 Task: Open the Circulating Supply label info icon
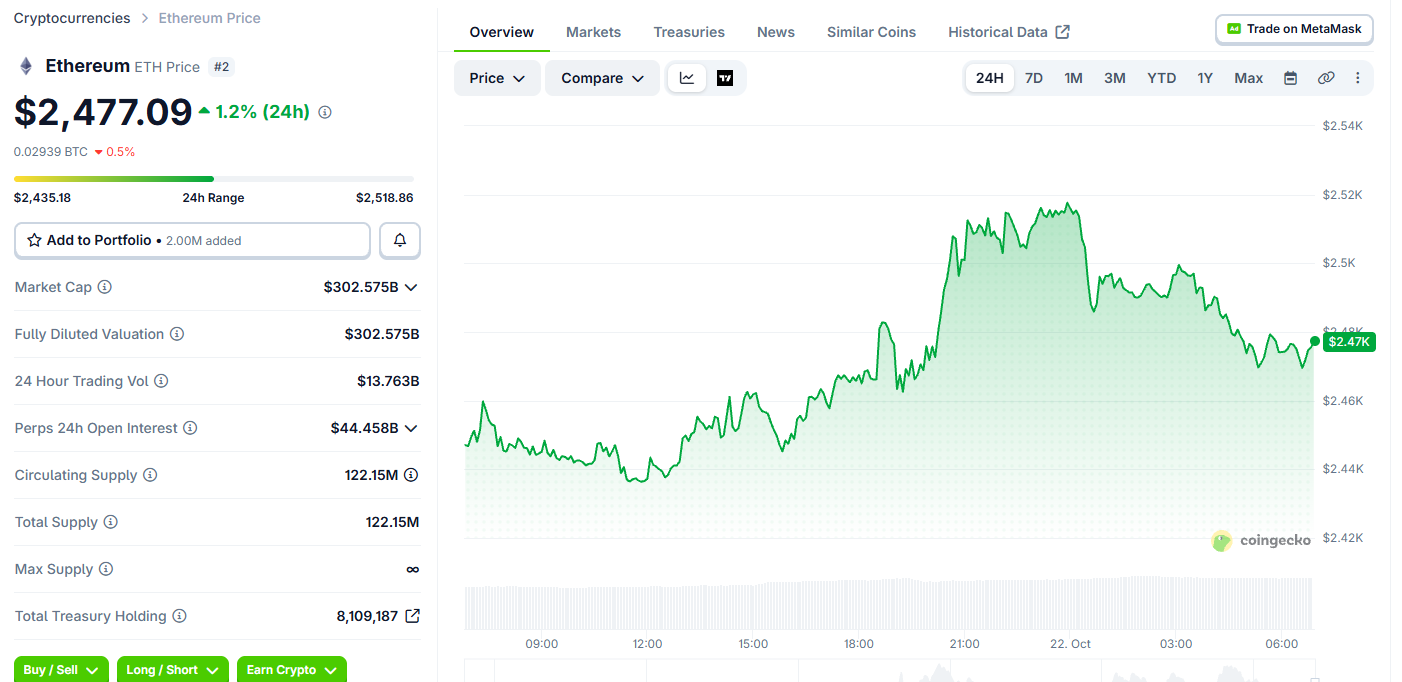[x=150, y=475]
